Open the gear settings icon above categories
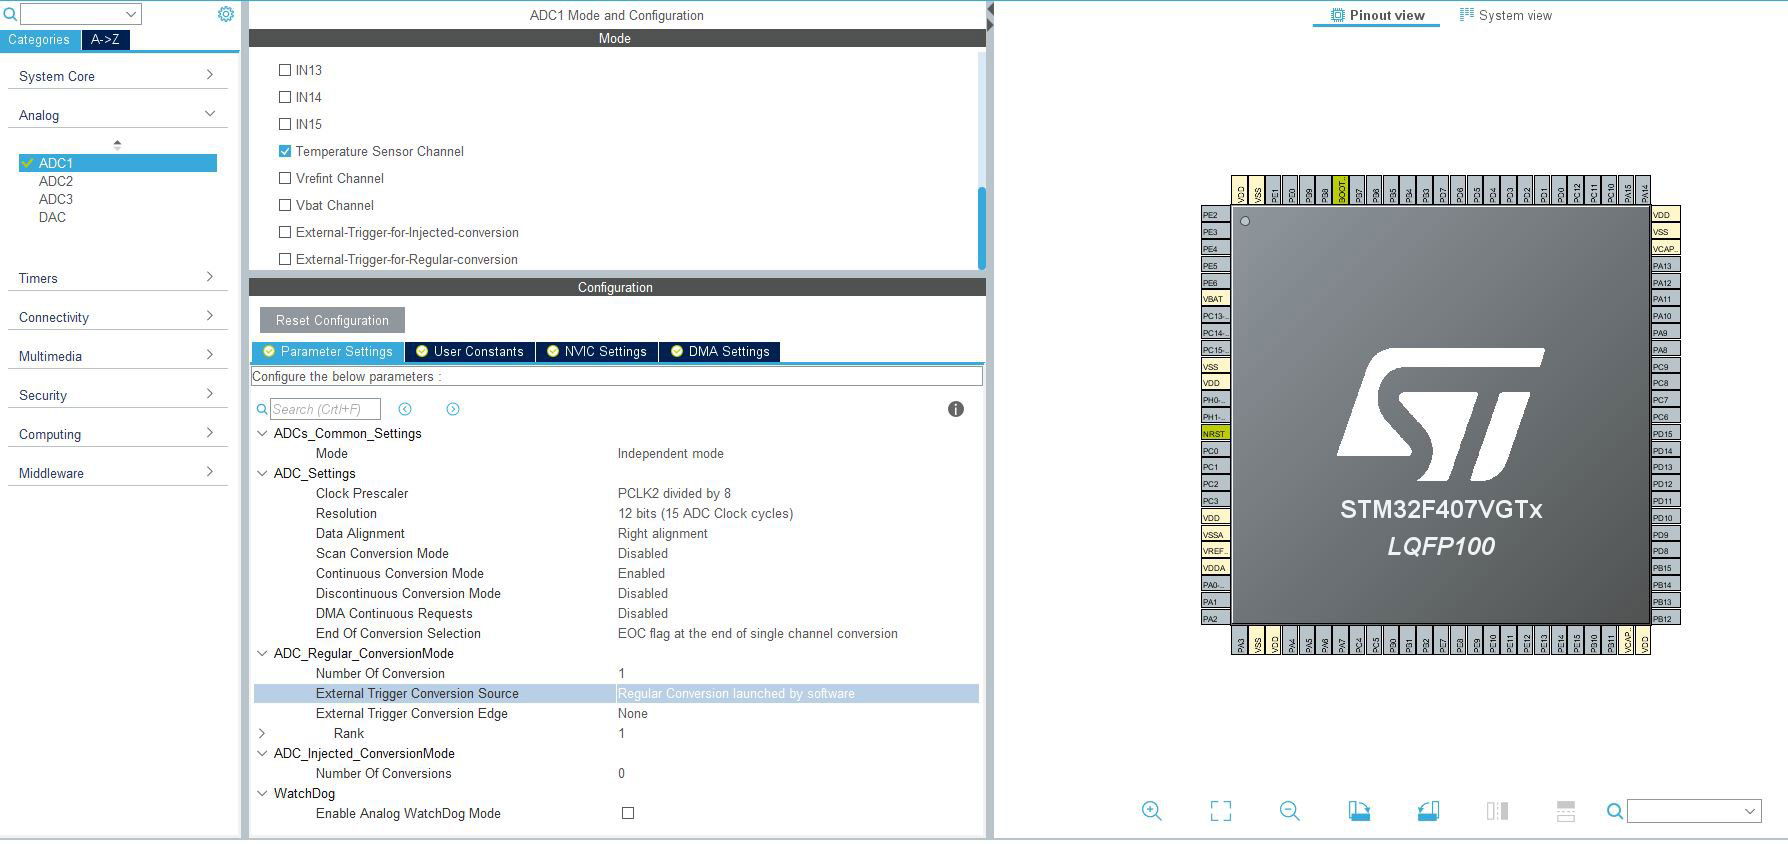This screenshot has width=1788, height=844. coord(226,14)
